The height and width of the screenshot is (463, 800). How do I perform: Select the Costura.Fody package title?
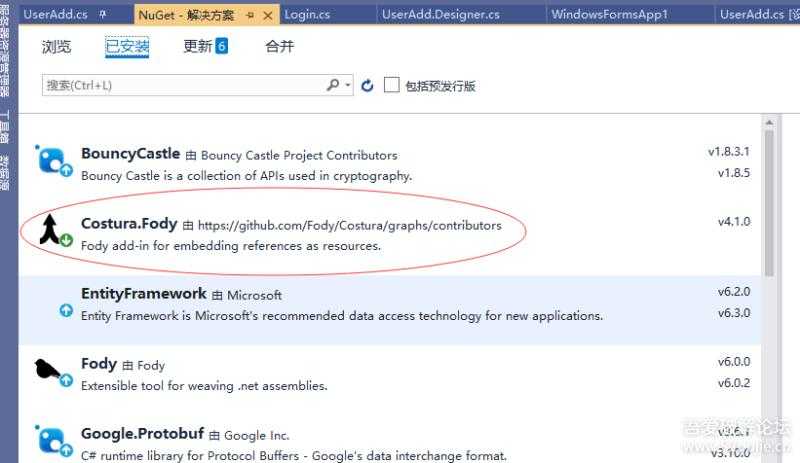(129, 224)
